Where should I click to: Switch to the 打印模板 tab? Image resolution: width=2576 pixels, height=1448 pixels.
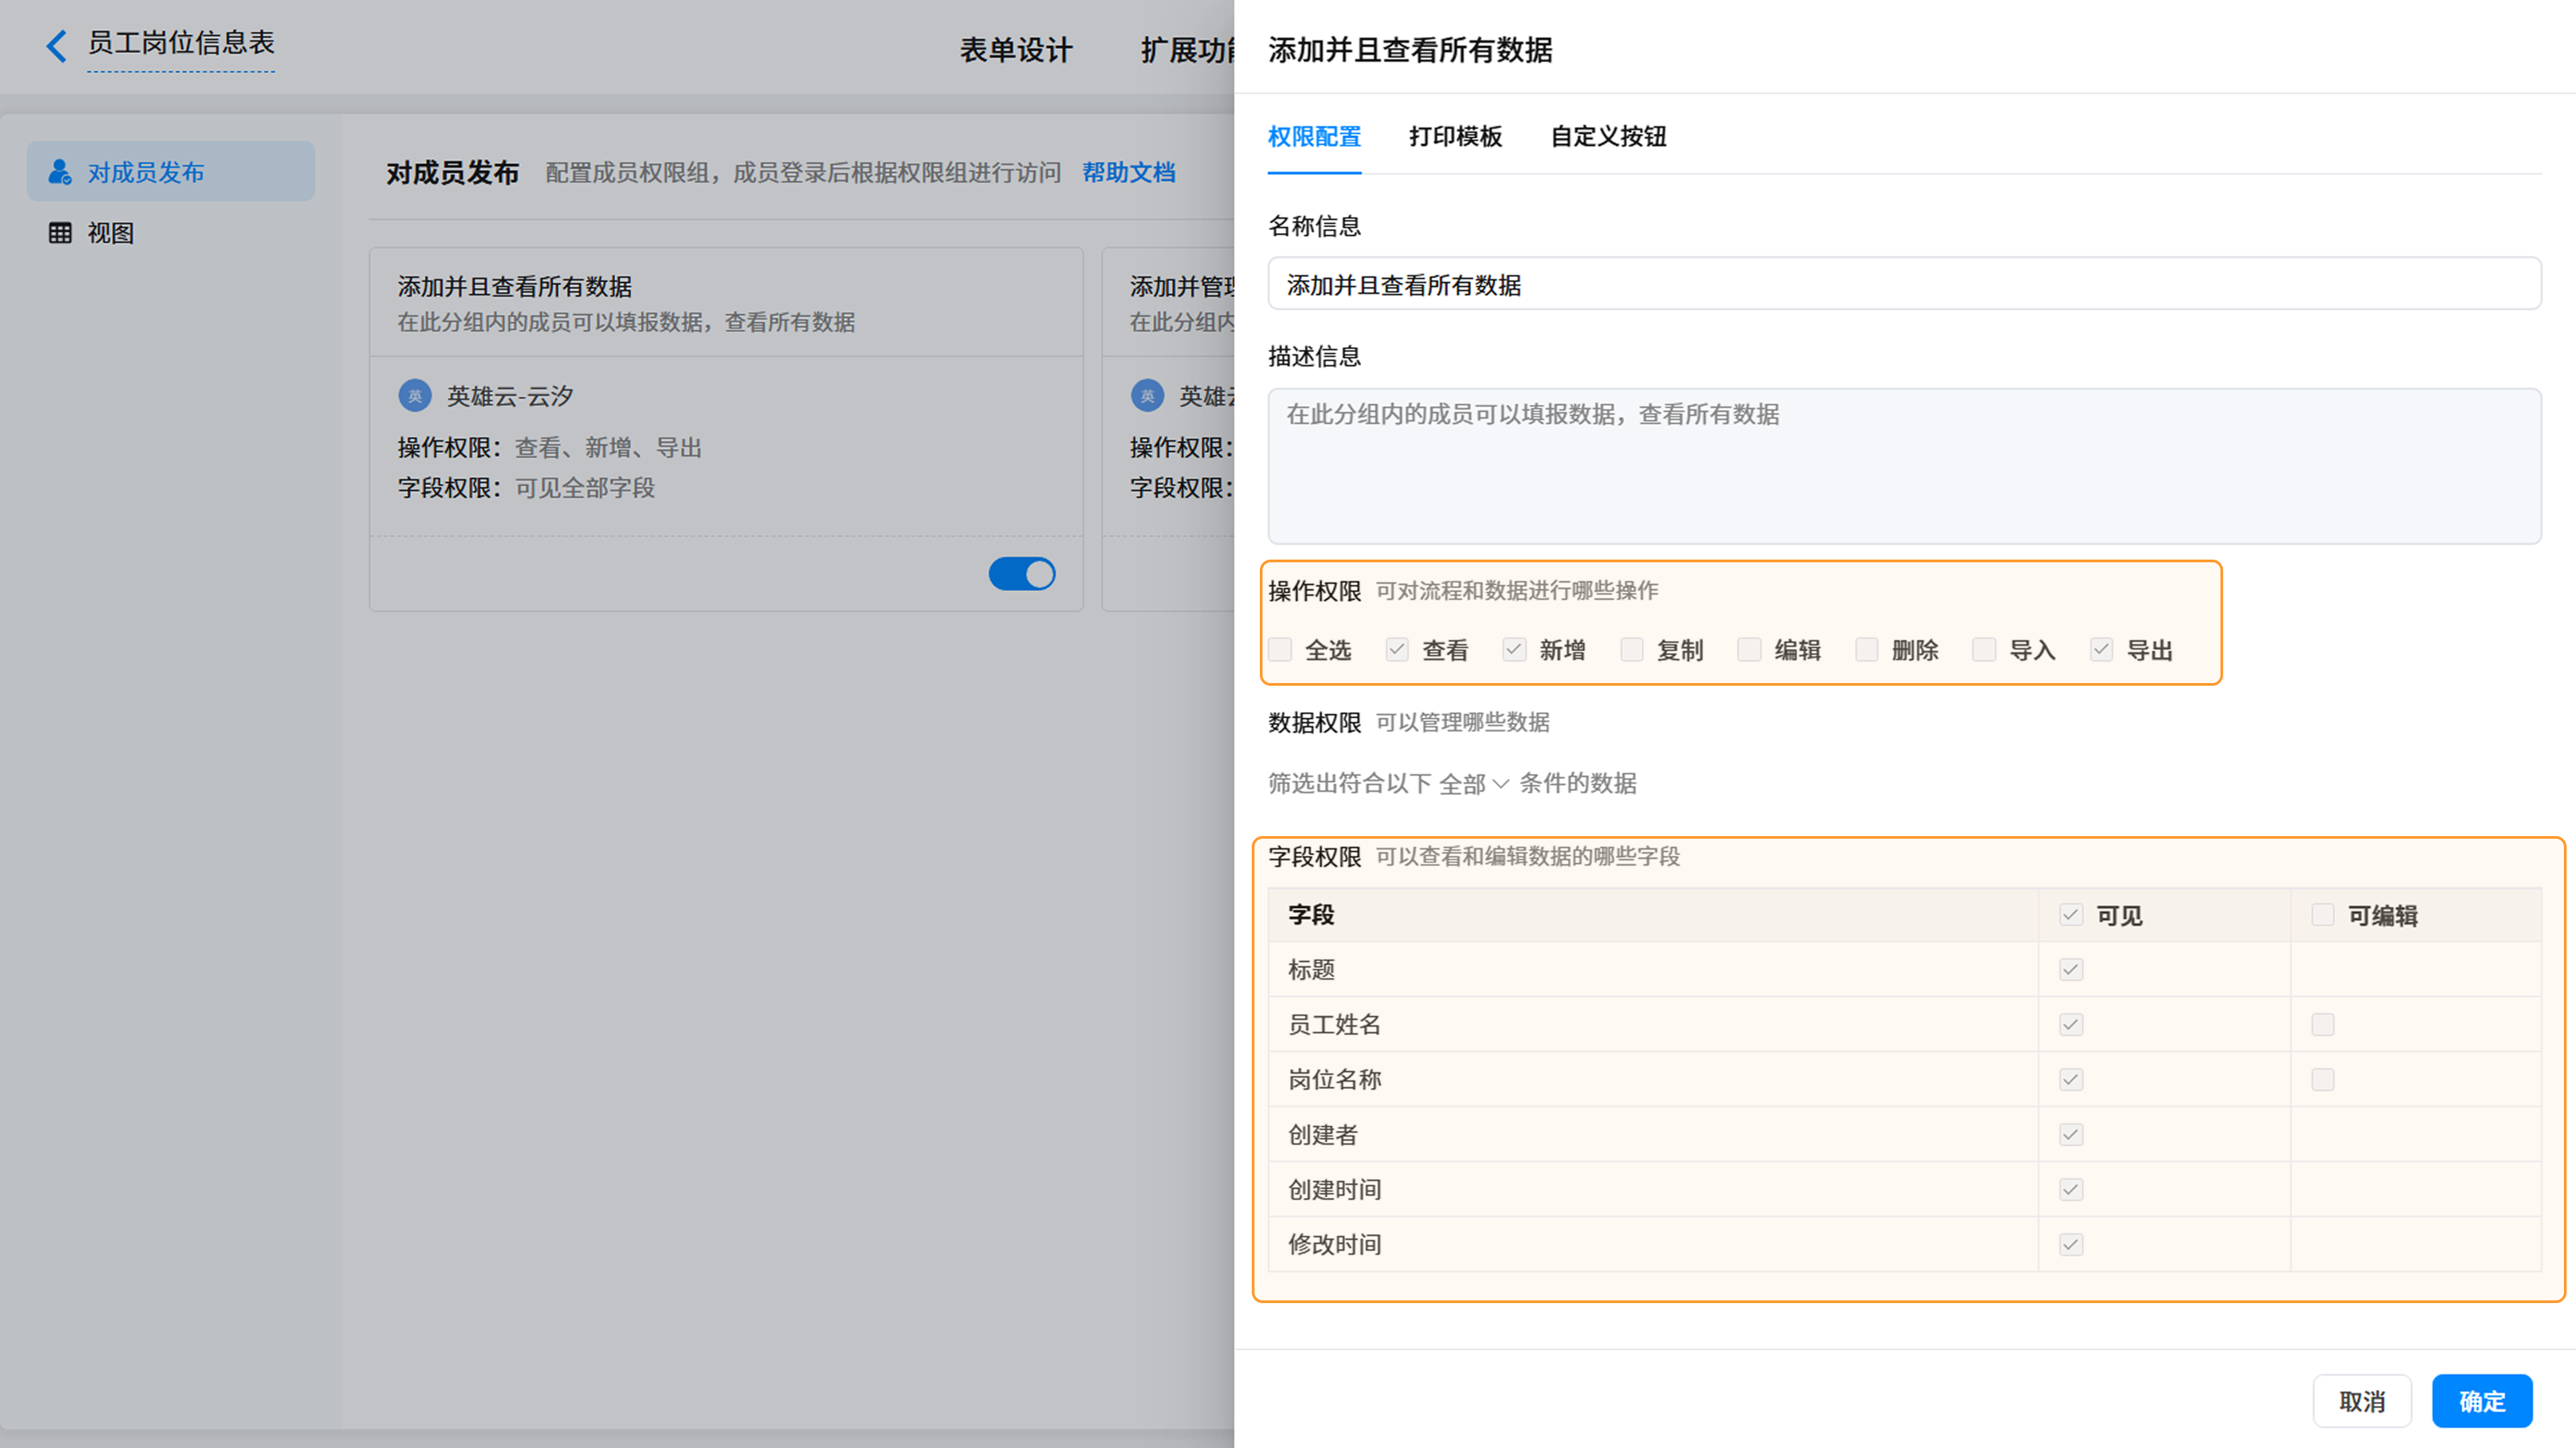click(x=1455, y=137)
